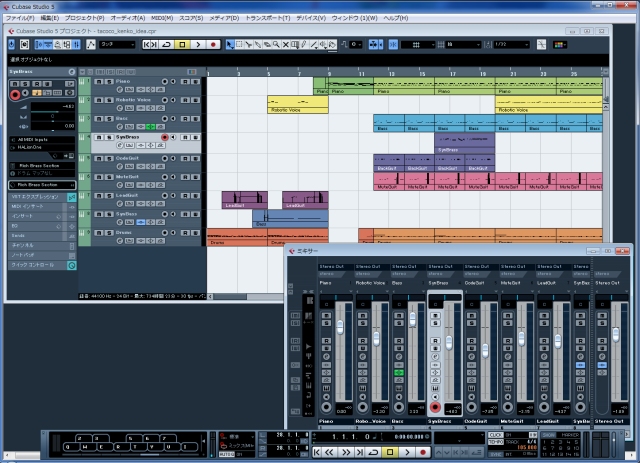
Task: Open the HALionOne output routing dropdown
Action: [42, 147]
